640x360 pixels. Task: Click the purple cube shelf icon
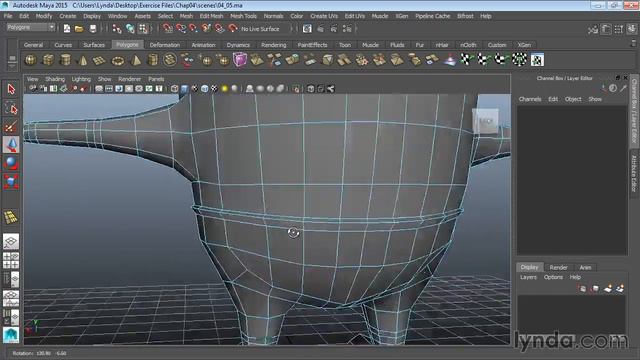pos(240,60)
